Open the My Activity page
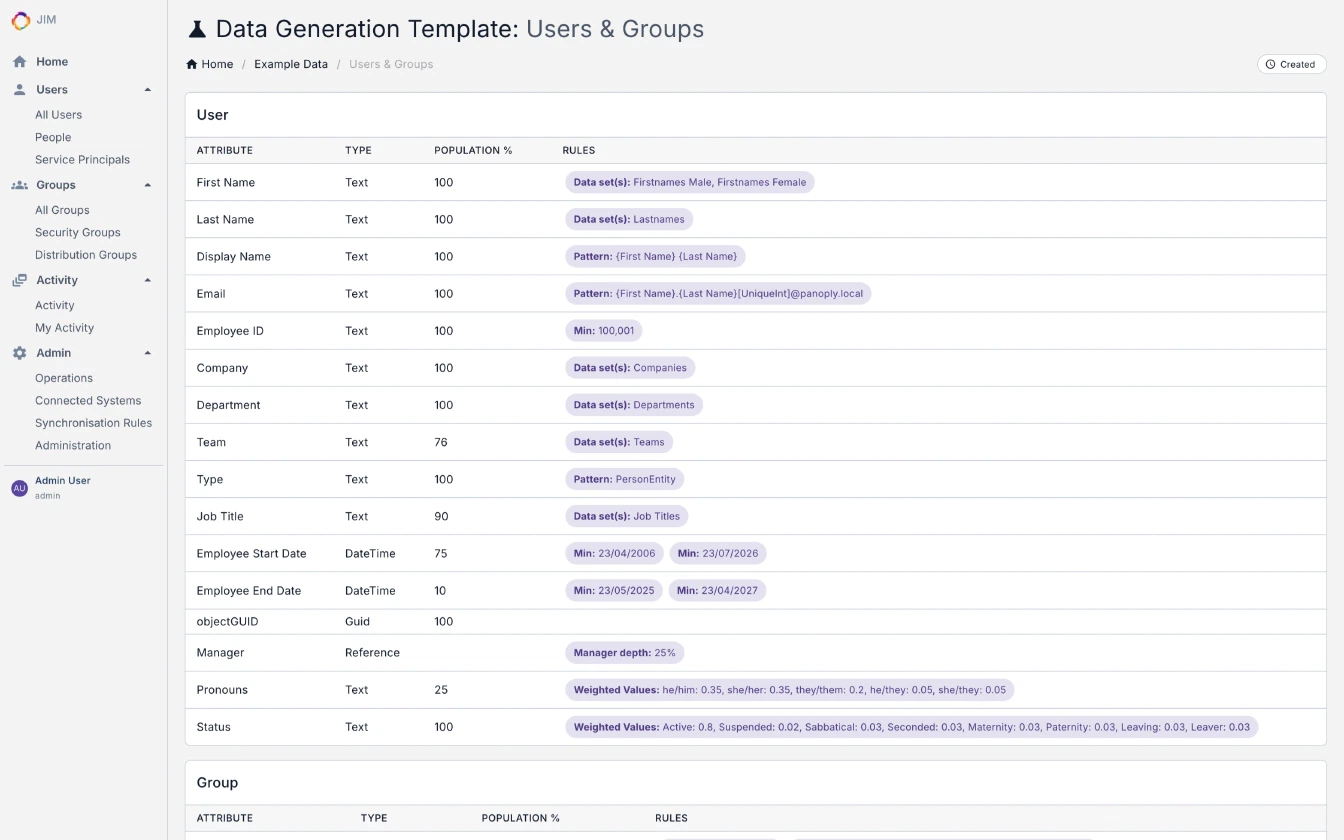The width and height of the screenshot is (1344, 840). coord(64,327)
